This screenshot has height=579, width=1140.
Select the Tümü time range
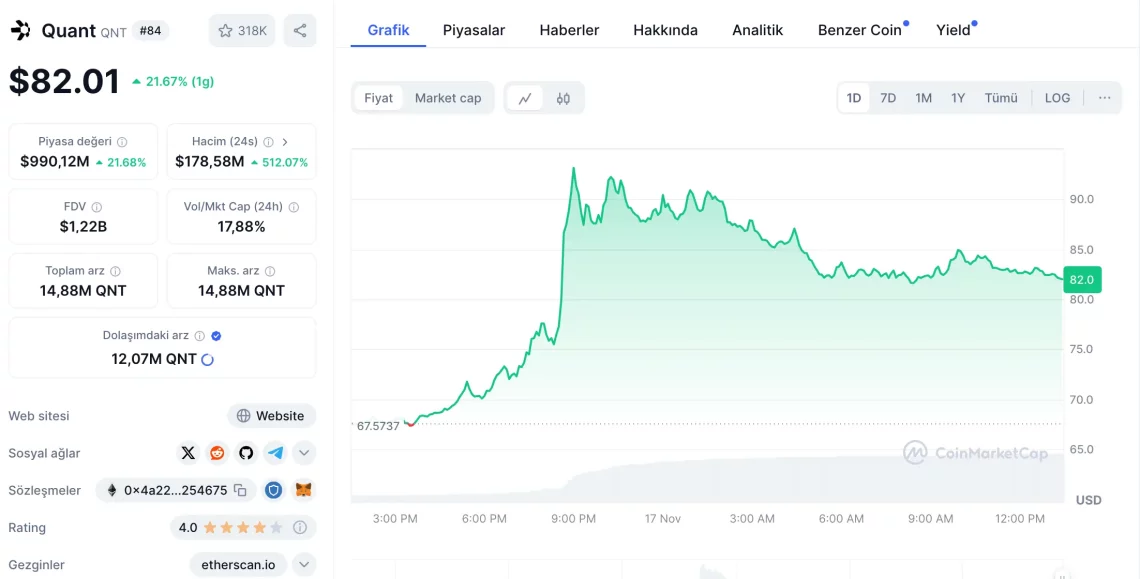[1001, 98]
